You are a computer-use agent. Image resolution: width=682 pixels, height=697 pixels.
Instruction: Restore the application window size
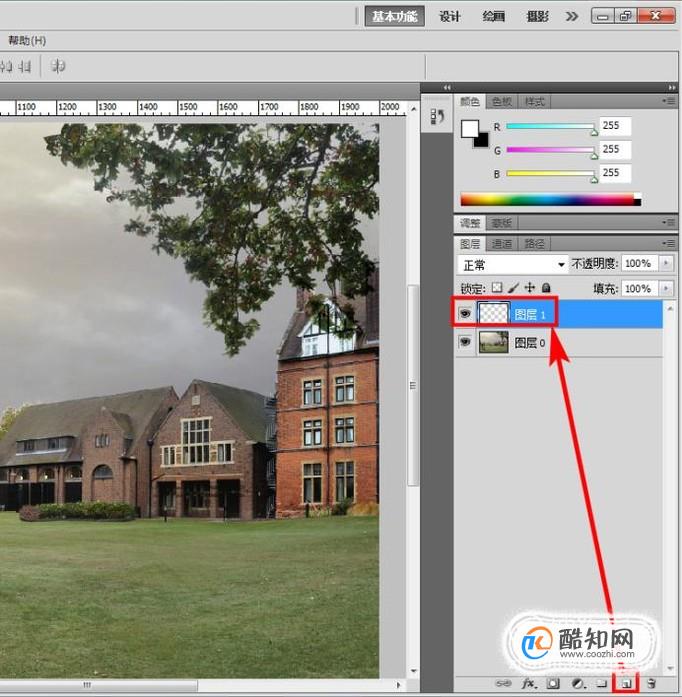tap(626, 16)
